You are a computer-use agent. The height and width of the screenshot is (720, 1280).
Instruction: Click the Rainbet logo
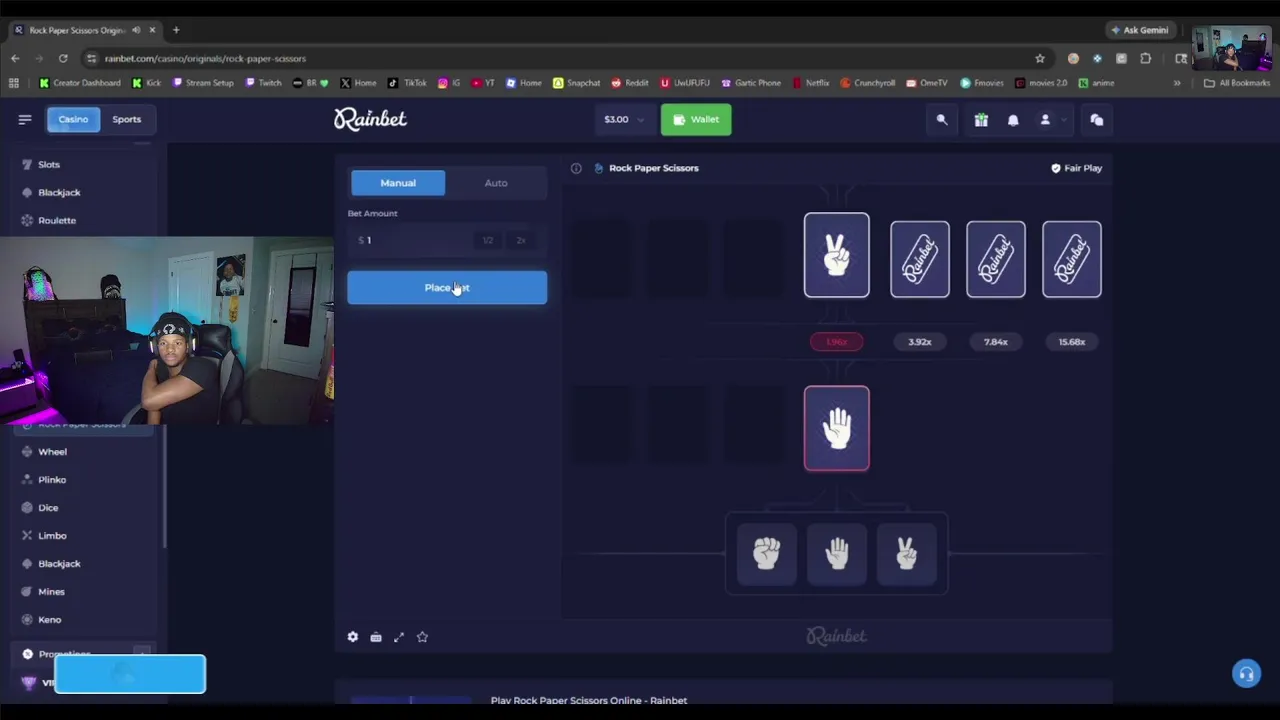coord(370,119)
